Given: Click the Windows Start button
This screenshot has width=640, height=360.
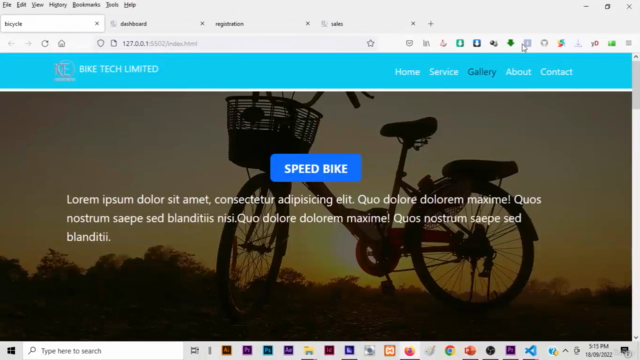Looking at the screenshot, I should (x=11, y=351).
